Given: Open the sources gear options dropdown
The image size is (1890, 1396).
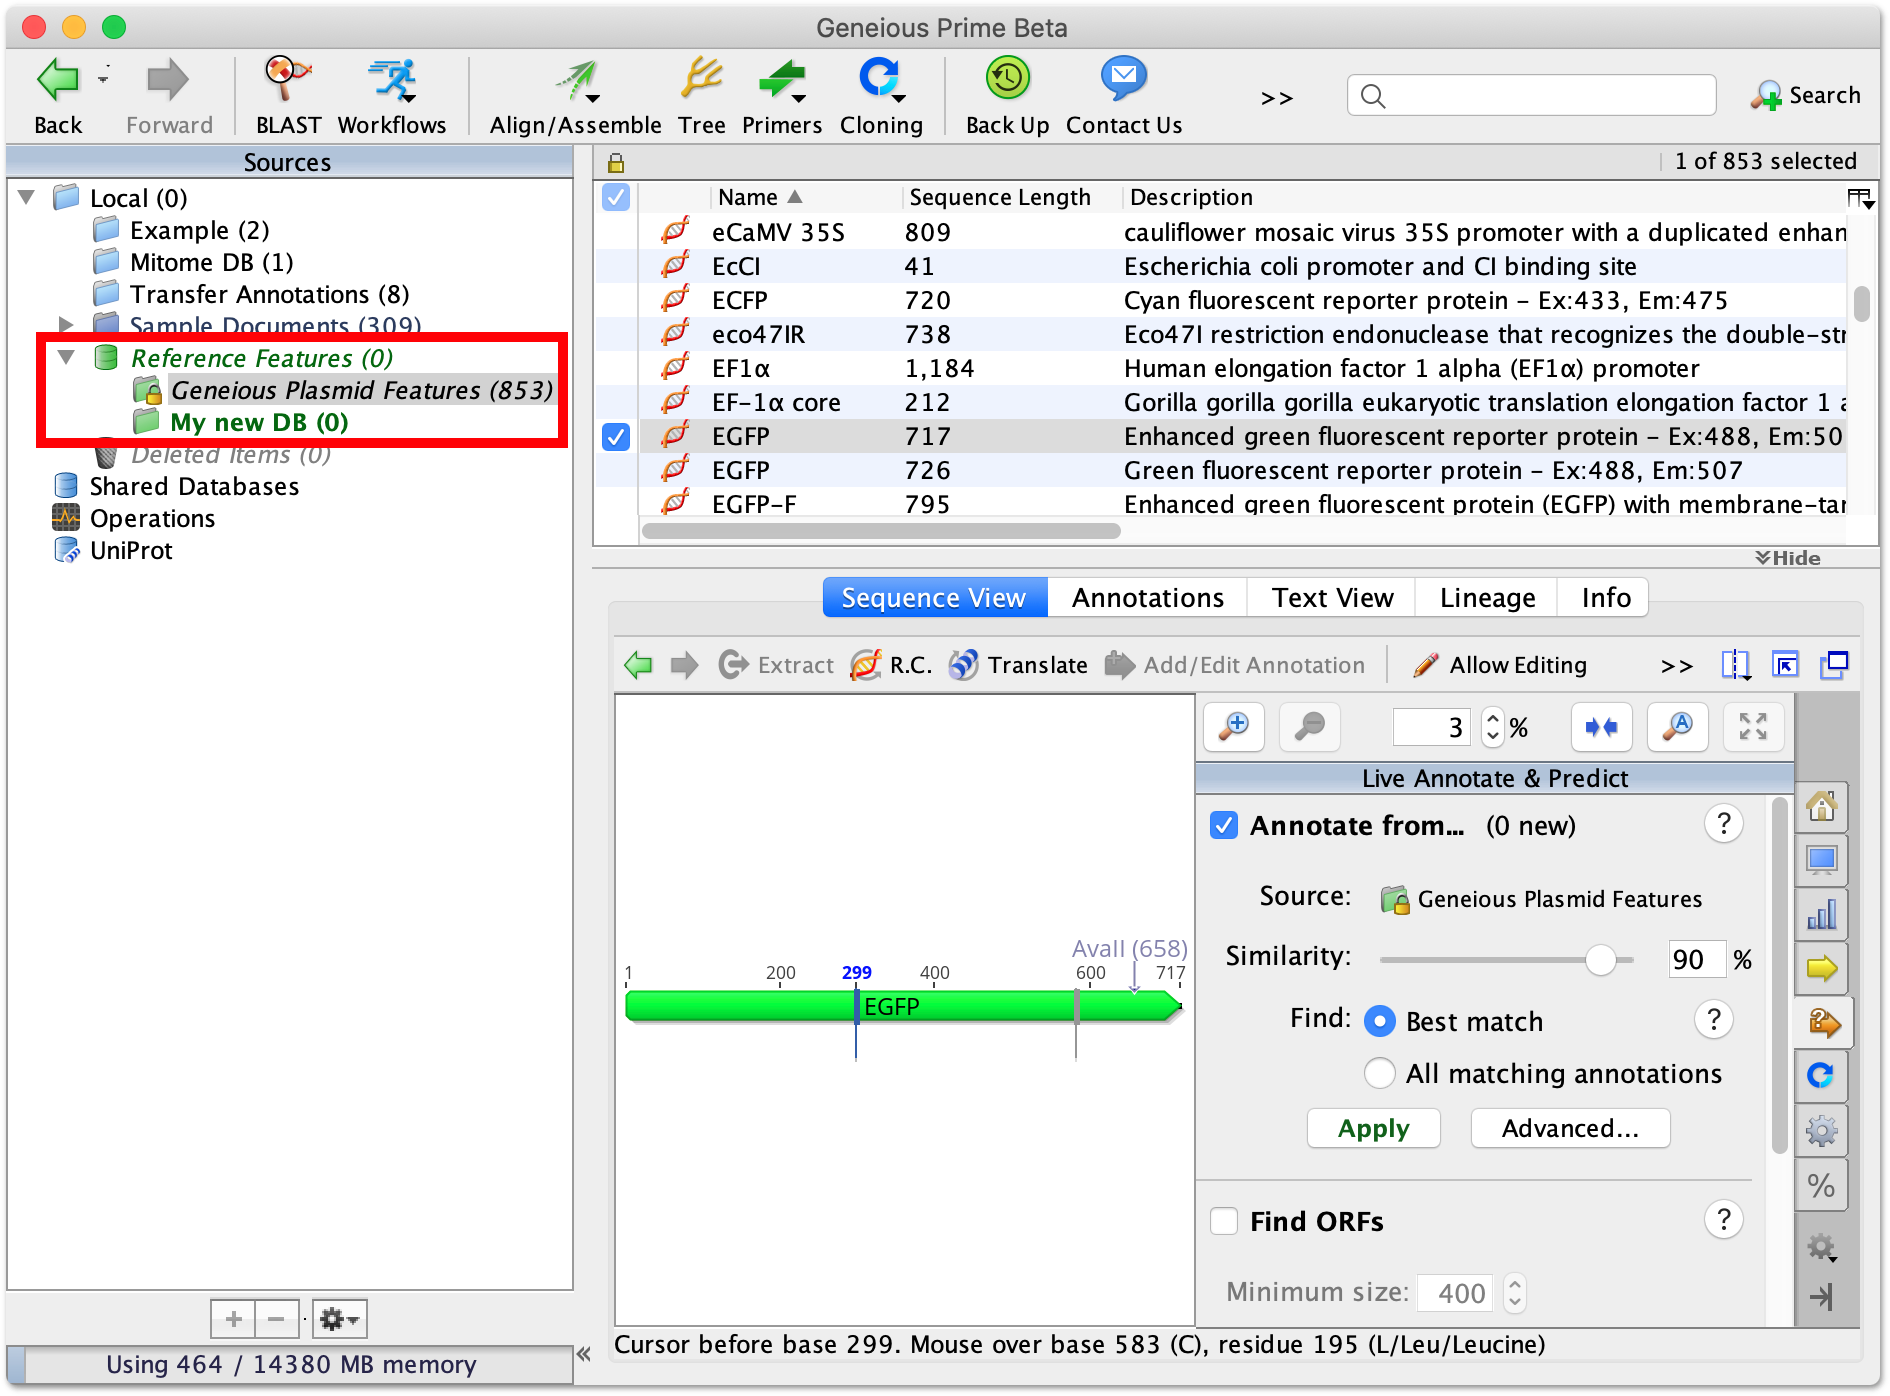Looking at the screenshot, I should pos(339,1320).
